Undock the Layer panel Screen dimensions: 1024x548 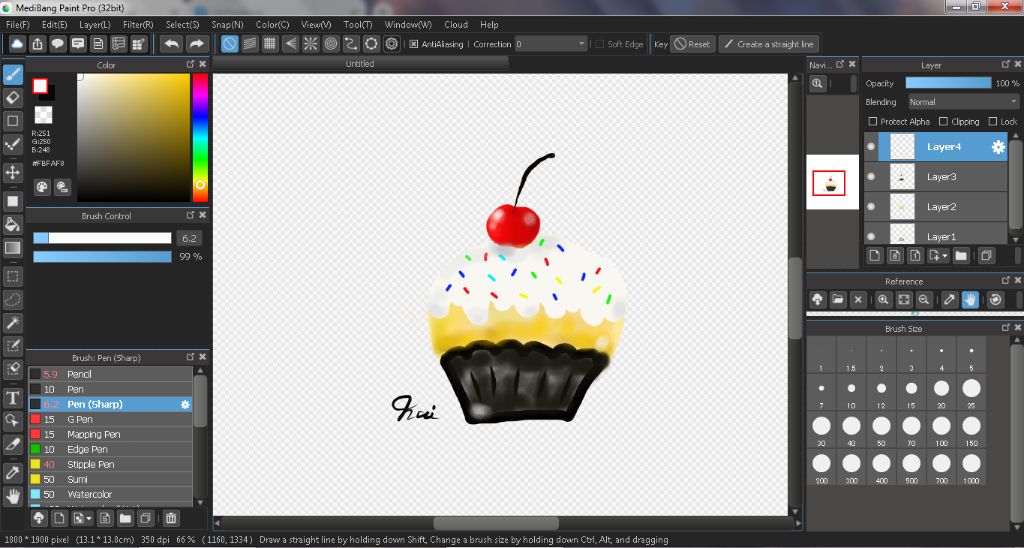(1005, 64)
